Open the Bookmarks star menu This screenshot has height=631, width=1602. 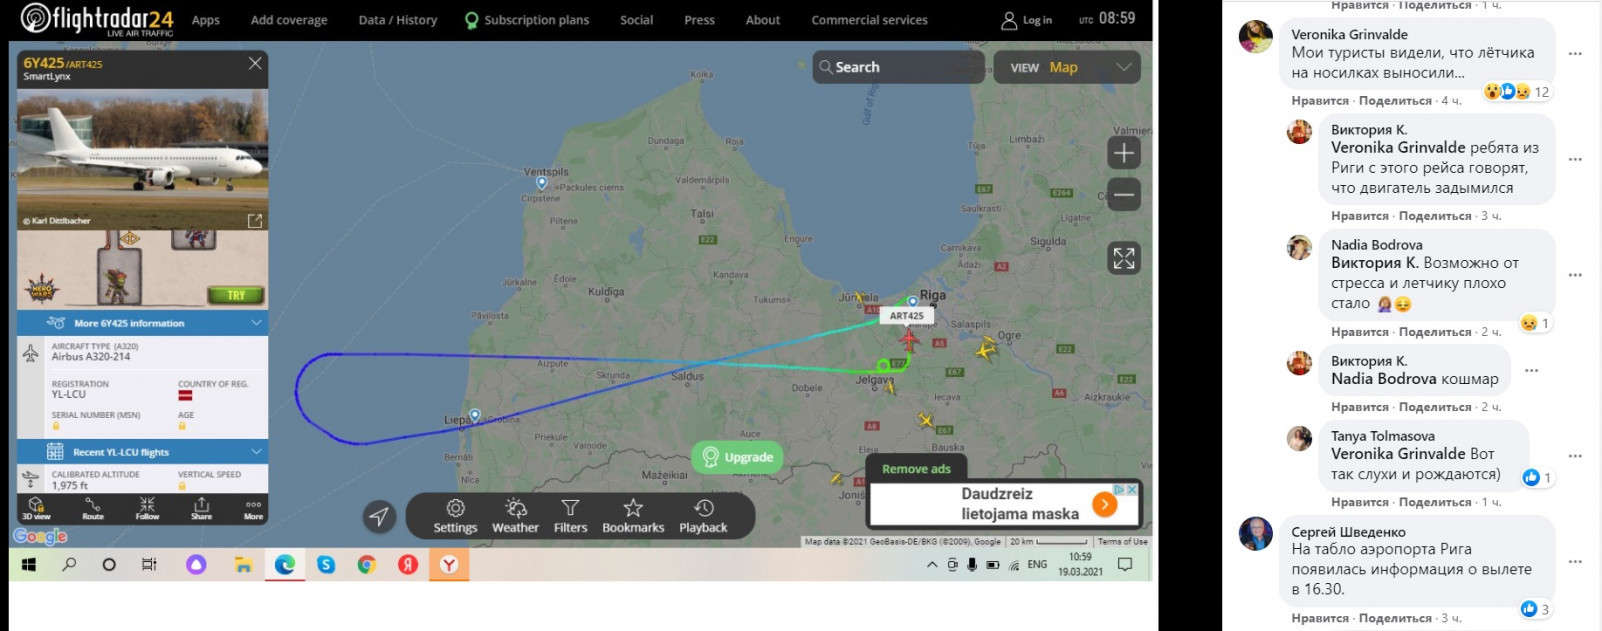(633, 516)
